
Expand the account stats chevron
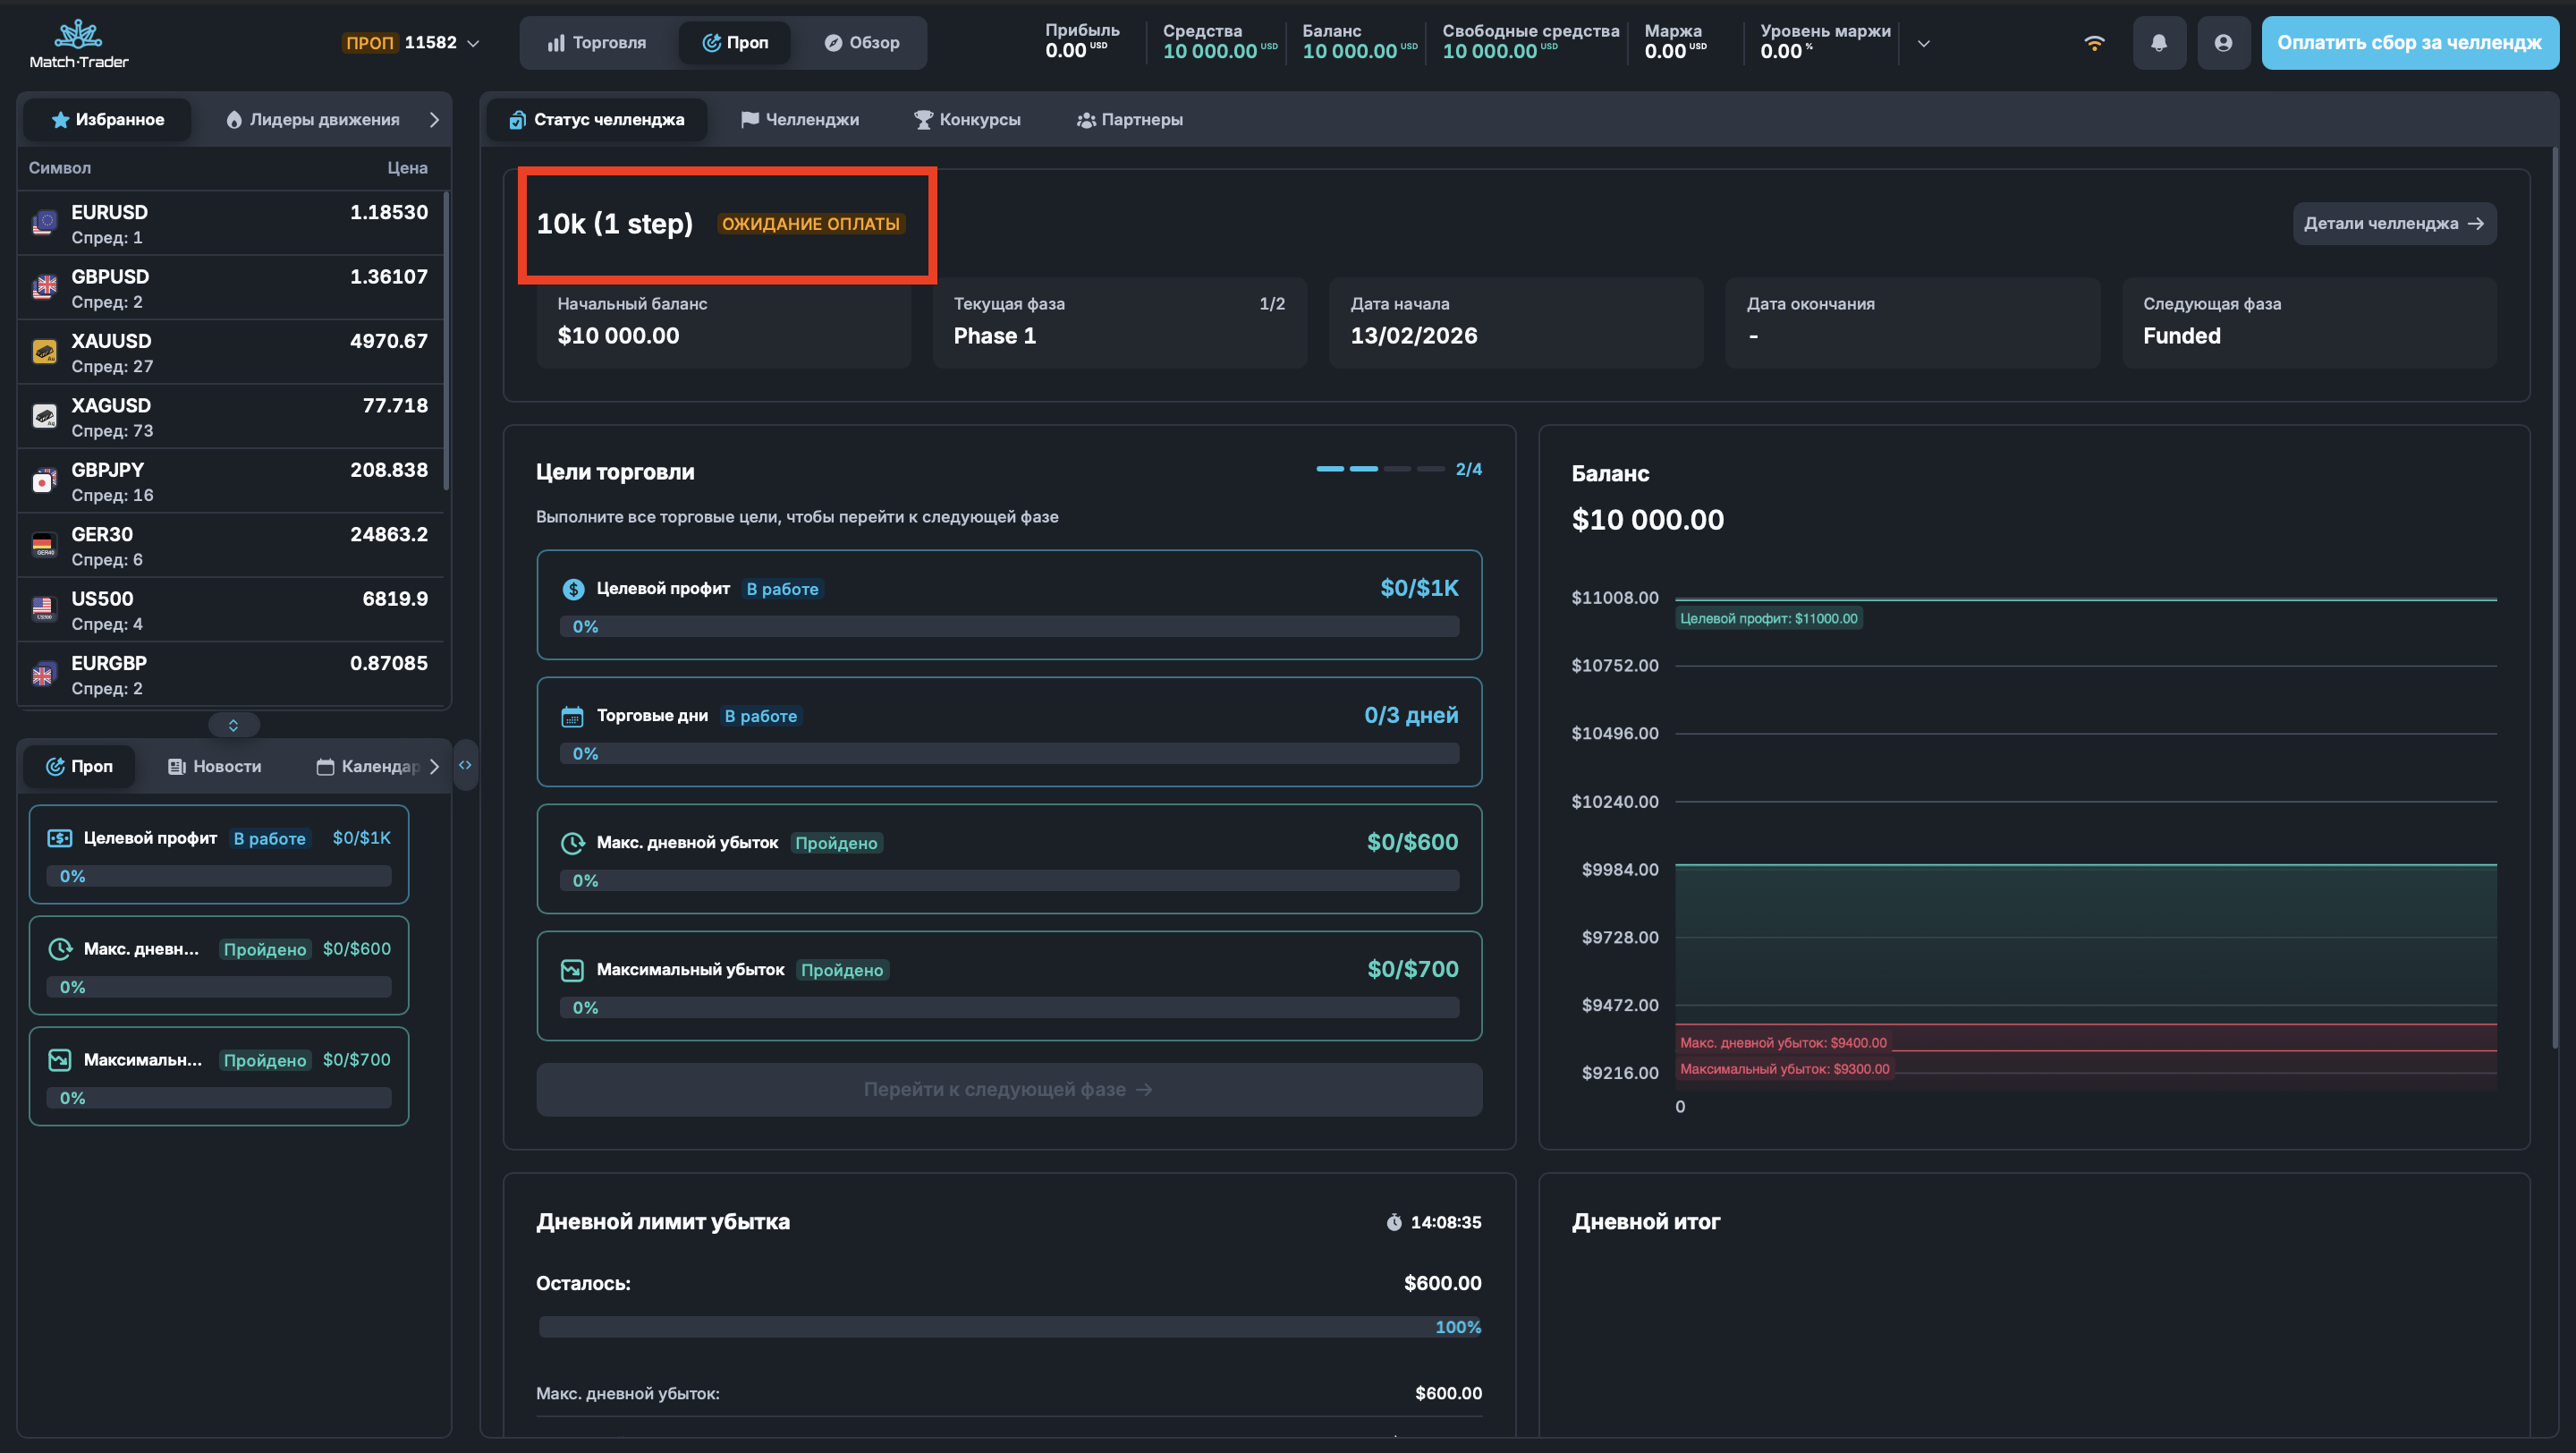(1923, 43)
